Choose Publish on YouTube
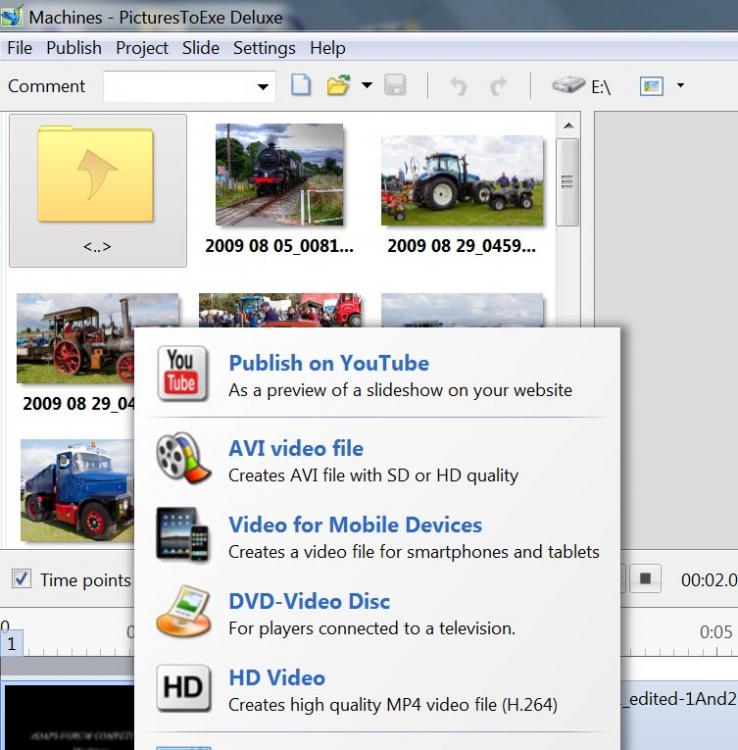Screen dimensions: 738x750 pos(329,363)
